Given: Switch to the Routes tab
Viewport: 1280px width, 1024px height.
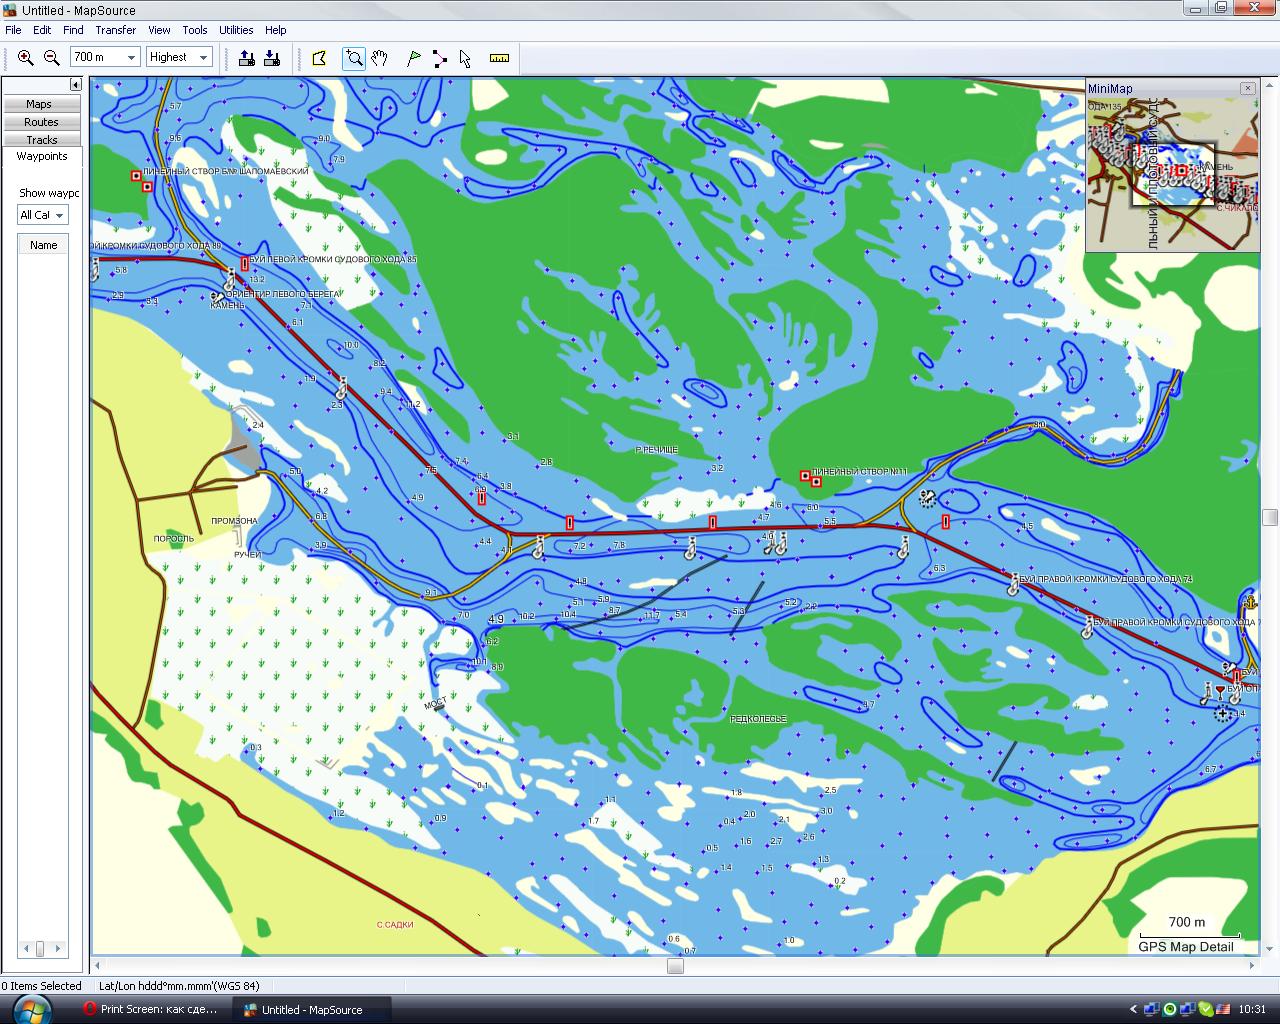Looking at the screenshot, I should (42, 122).
